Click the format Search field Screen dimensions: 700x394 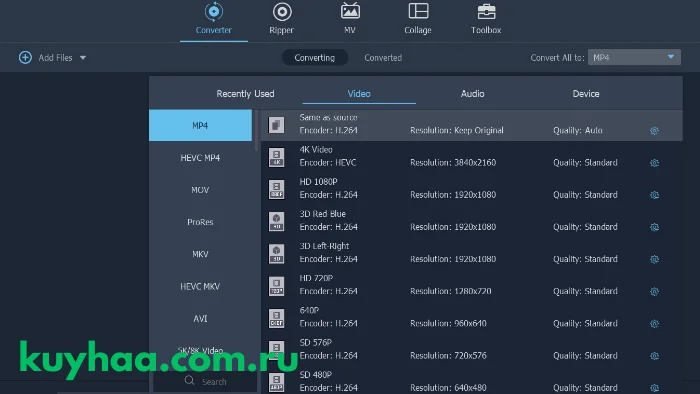[x=205, y=382]
